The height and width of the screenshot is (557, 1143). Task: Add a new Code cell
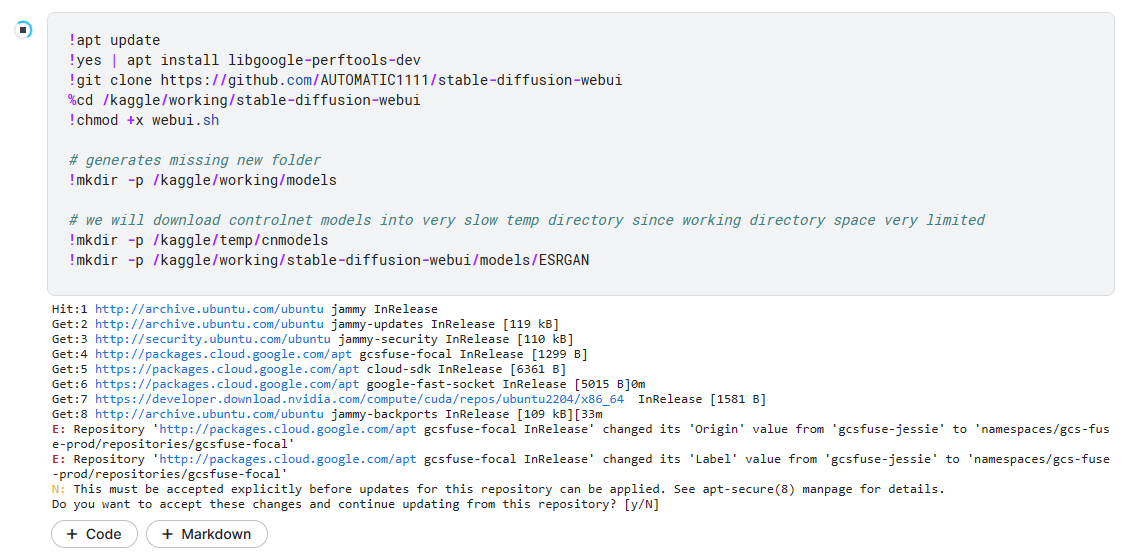click(x=93, y=535)
